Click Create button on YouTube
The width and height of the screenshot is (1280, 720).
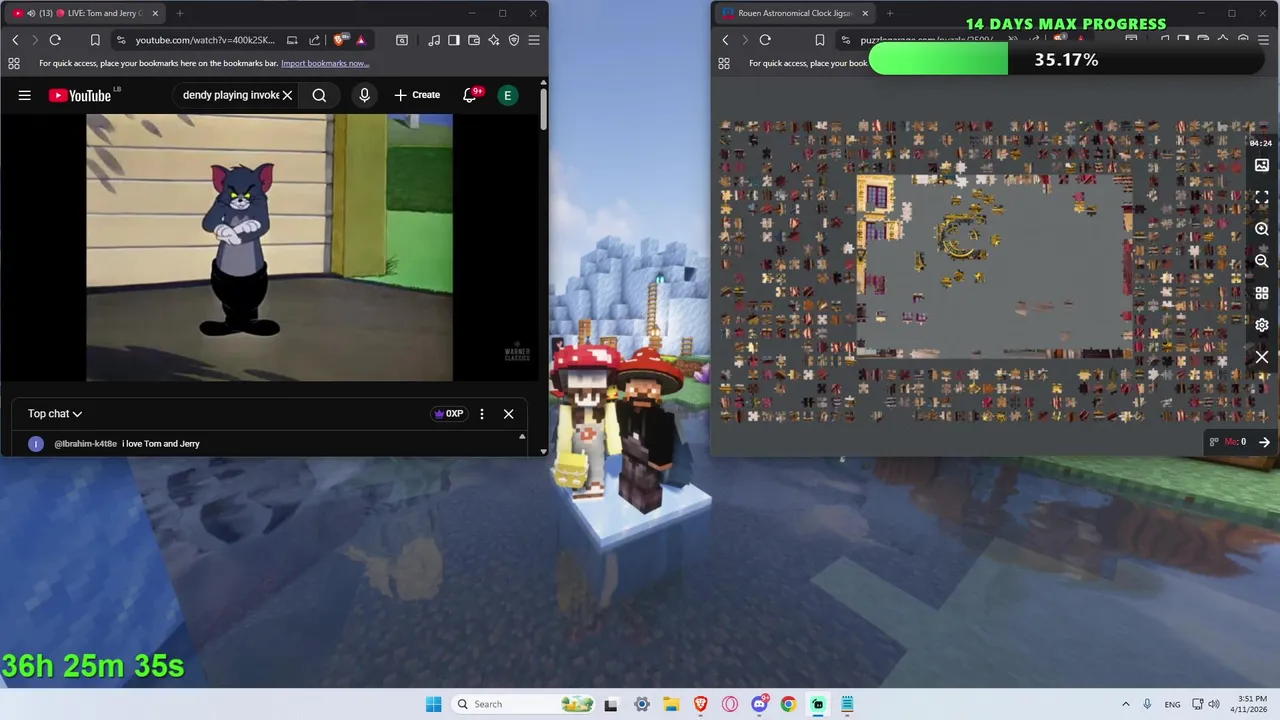pos(417,95)
